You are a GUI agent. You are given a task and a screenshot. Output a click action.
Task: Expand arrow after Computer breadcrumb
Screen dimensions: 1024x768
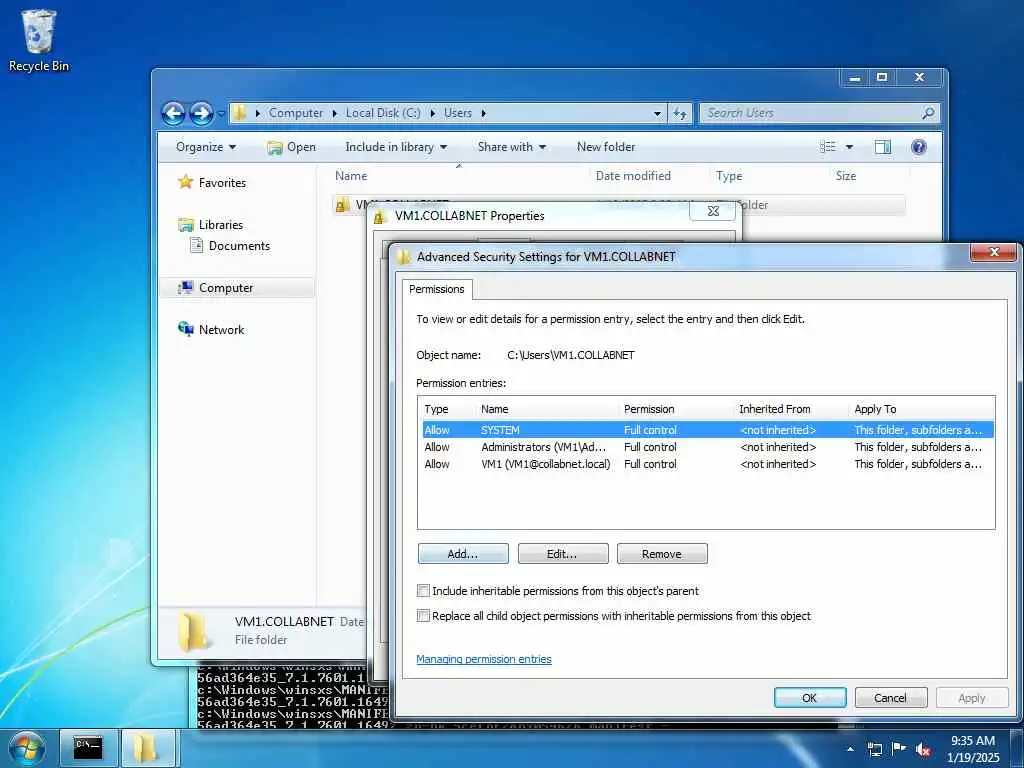click(x=334, y=113)
